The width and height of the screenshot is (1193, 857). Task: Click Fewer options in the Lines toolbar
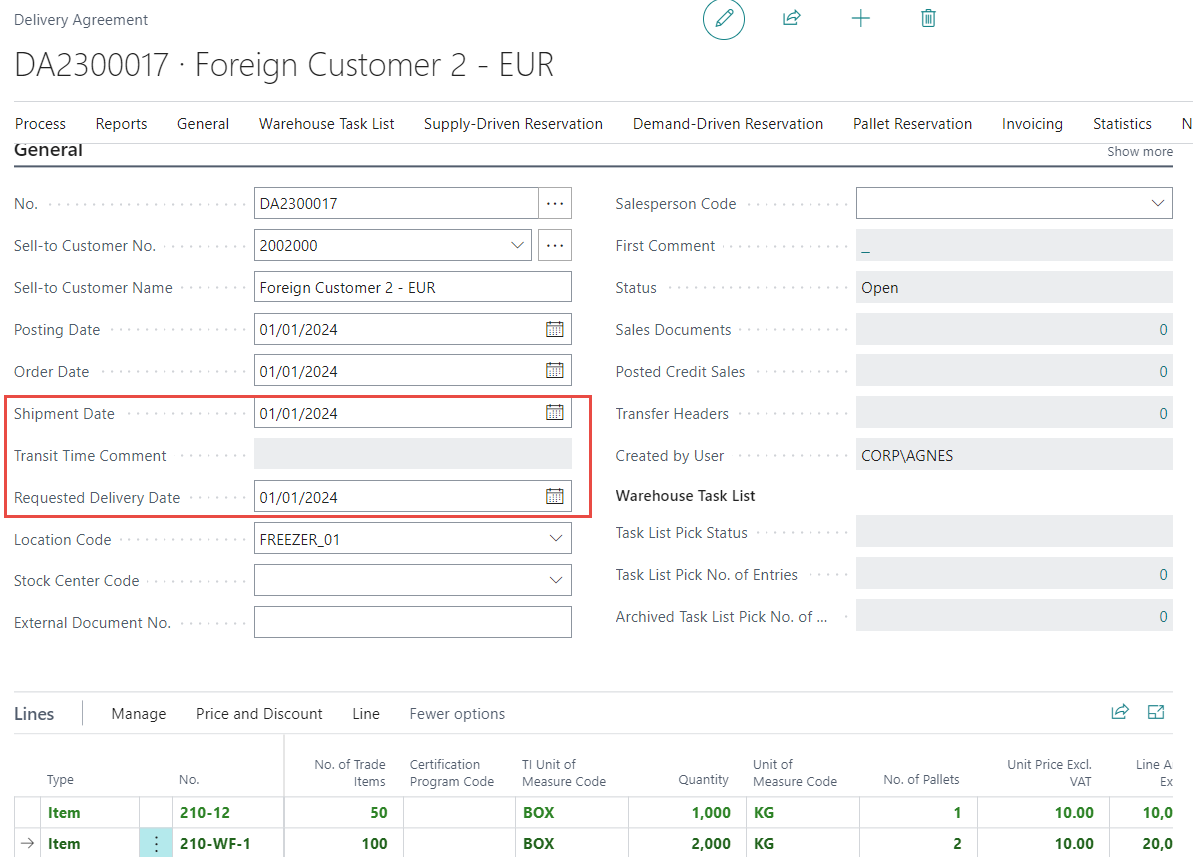457,714
